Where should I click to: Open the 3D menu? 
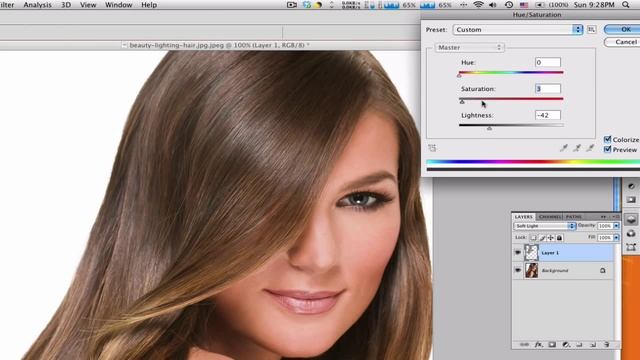tap(66, 5)
